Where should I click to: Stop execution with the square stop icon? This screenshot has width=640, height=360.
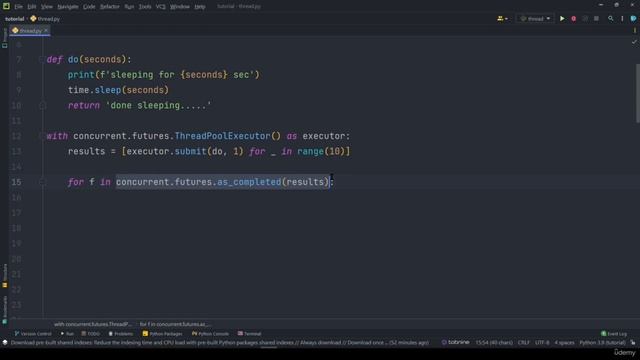(596, 18)
